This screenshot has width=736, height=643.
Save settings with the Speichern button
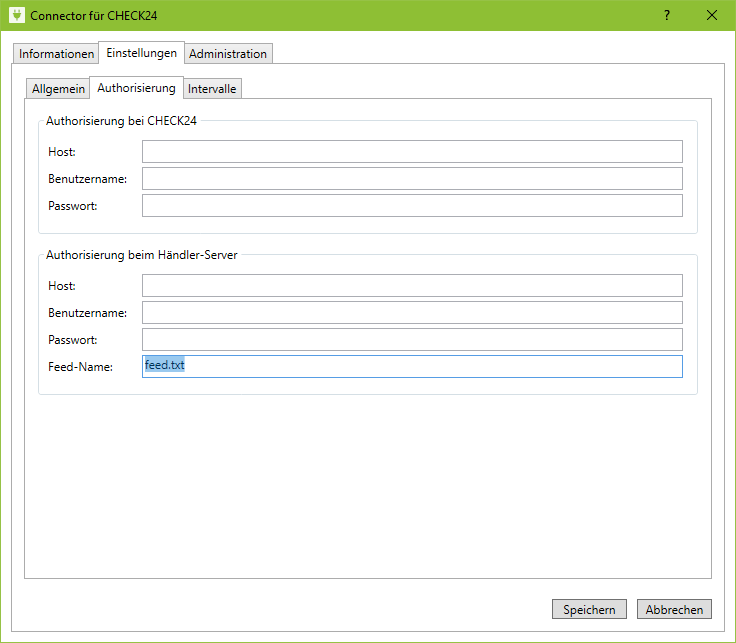coord(589,609)
